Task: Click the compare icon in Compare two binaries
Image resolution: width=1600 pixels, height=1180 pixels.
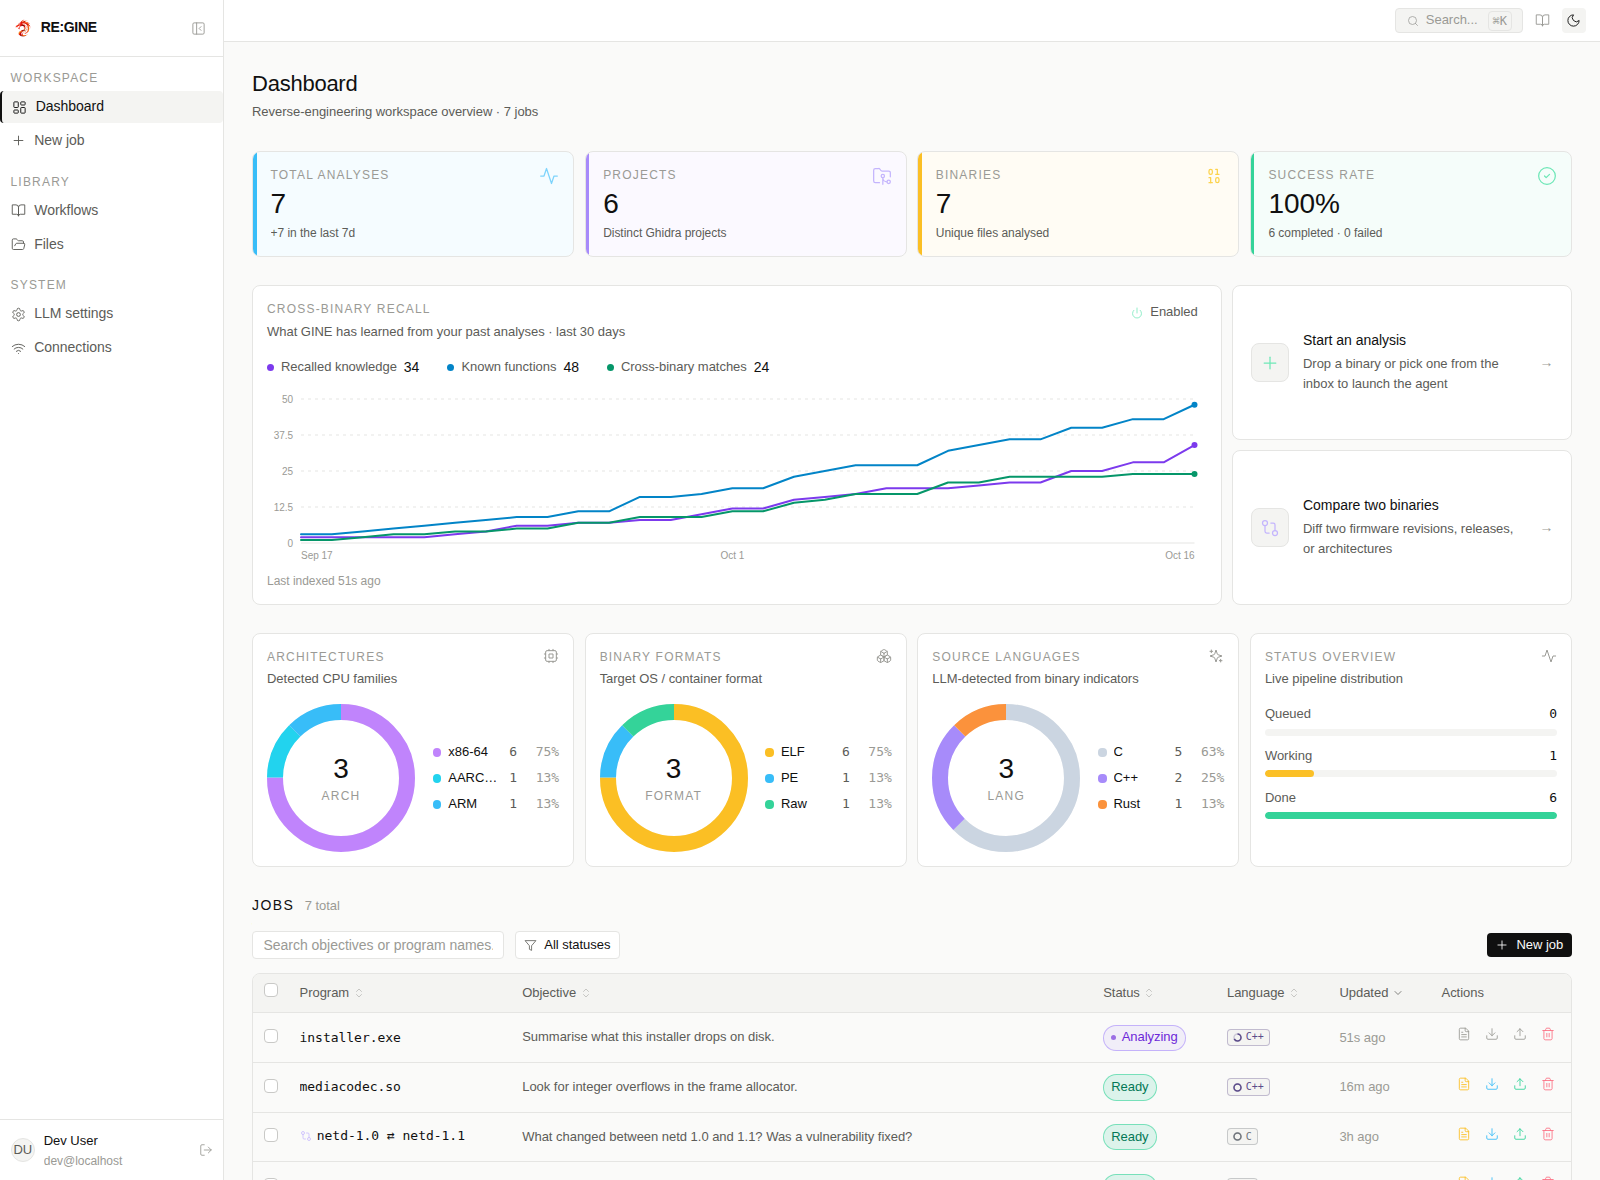Action: point(1270,528)
